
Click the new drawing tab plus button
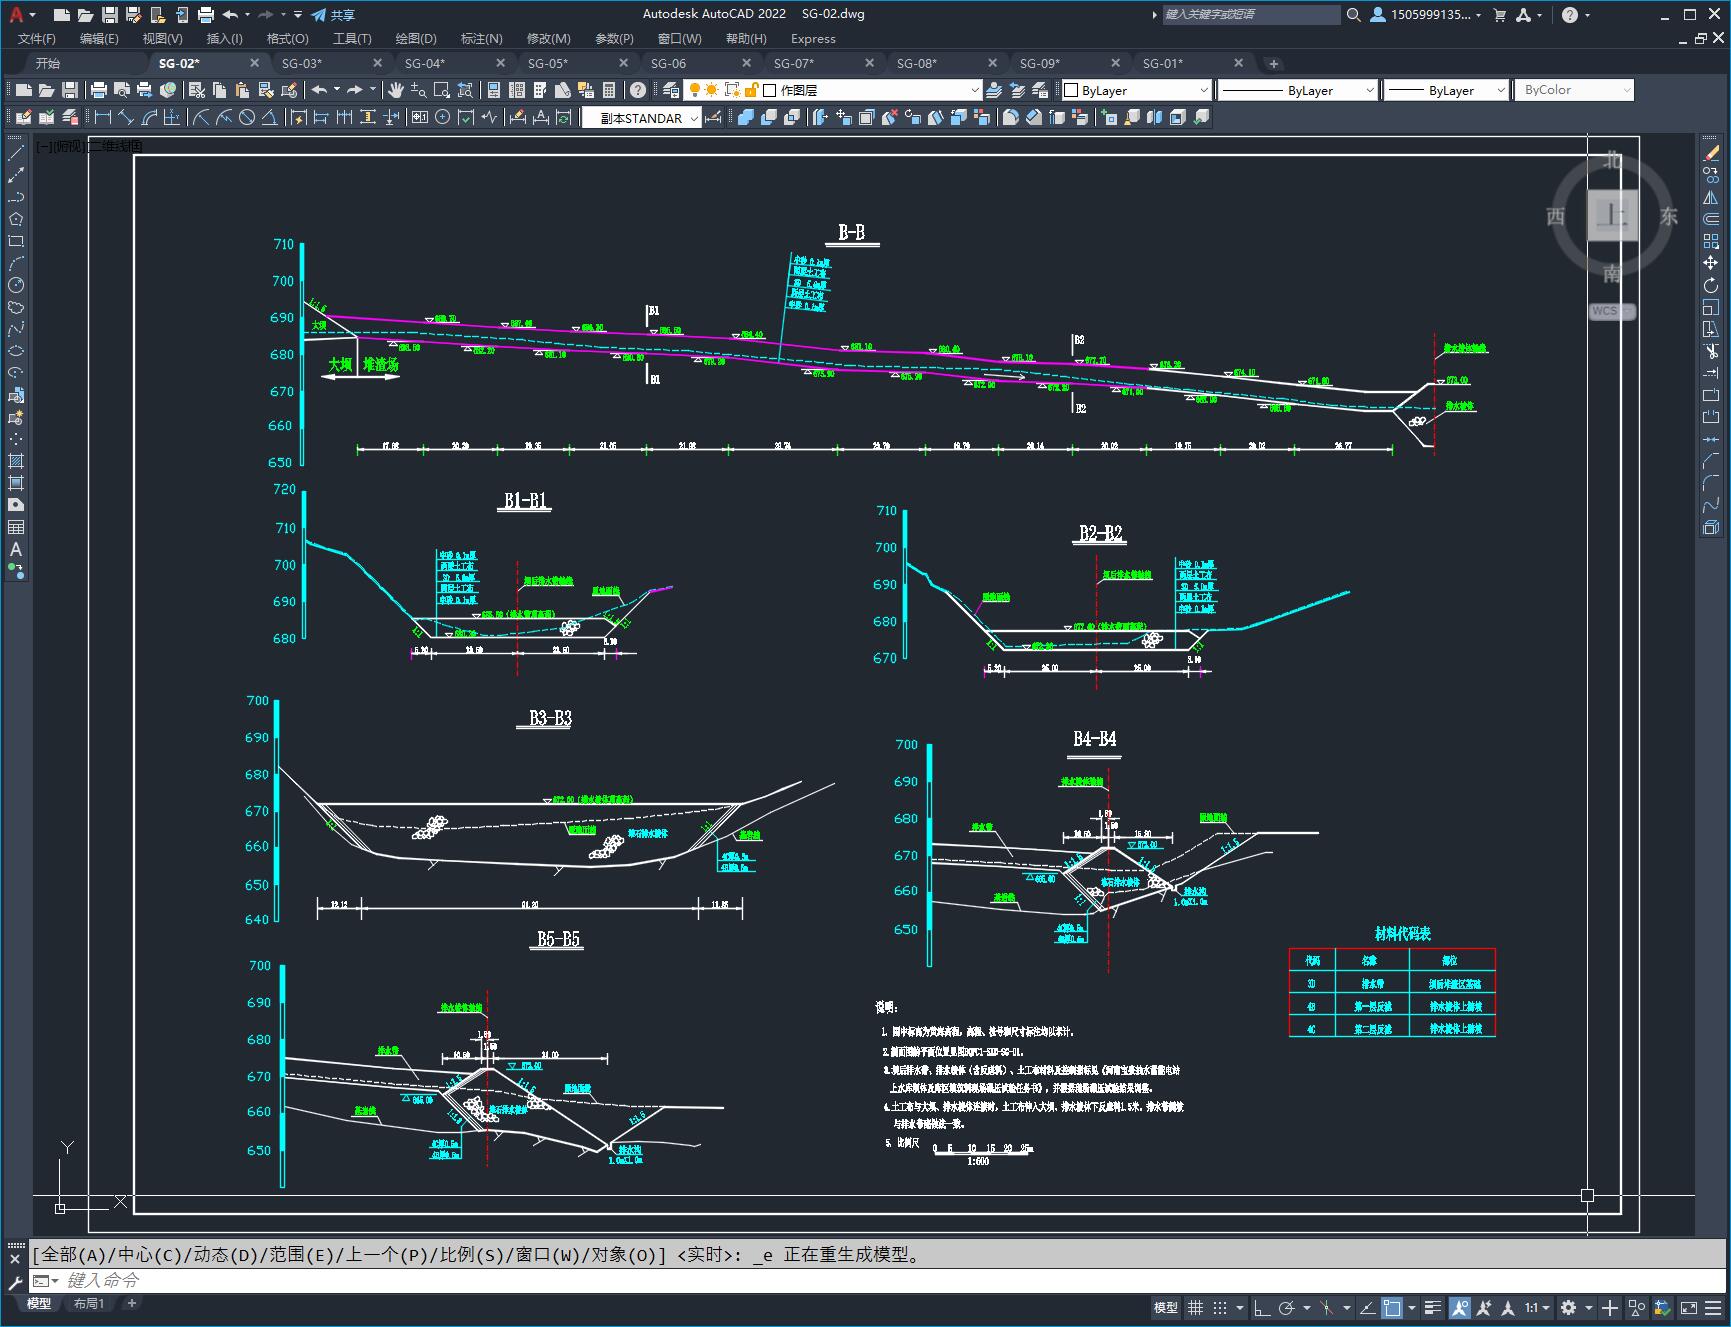click(1273, 63)
